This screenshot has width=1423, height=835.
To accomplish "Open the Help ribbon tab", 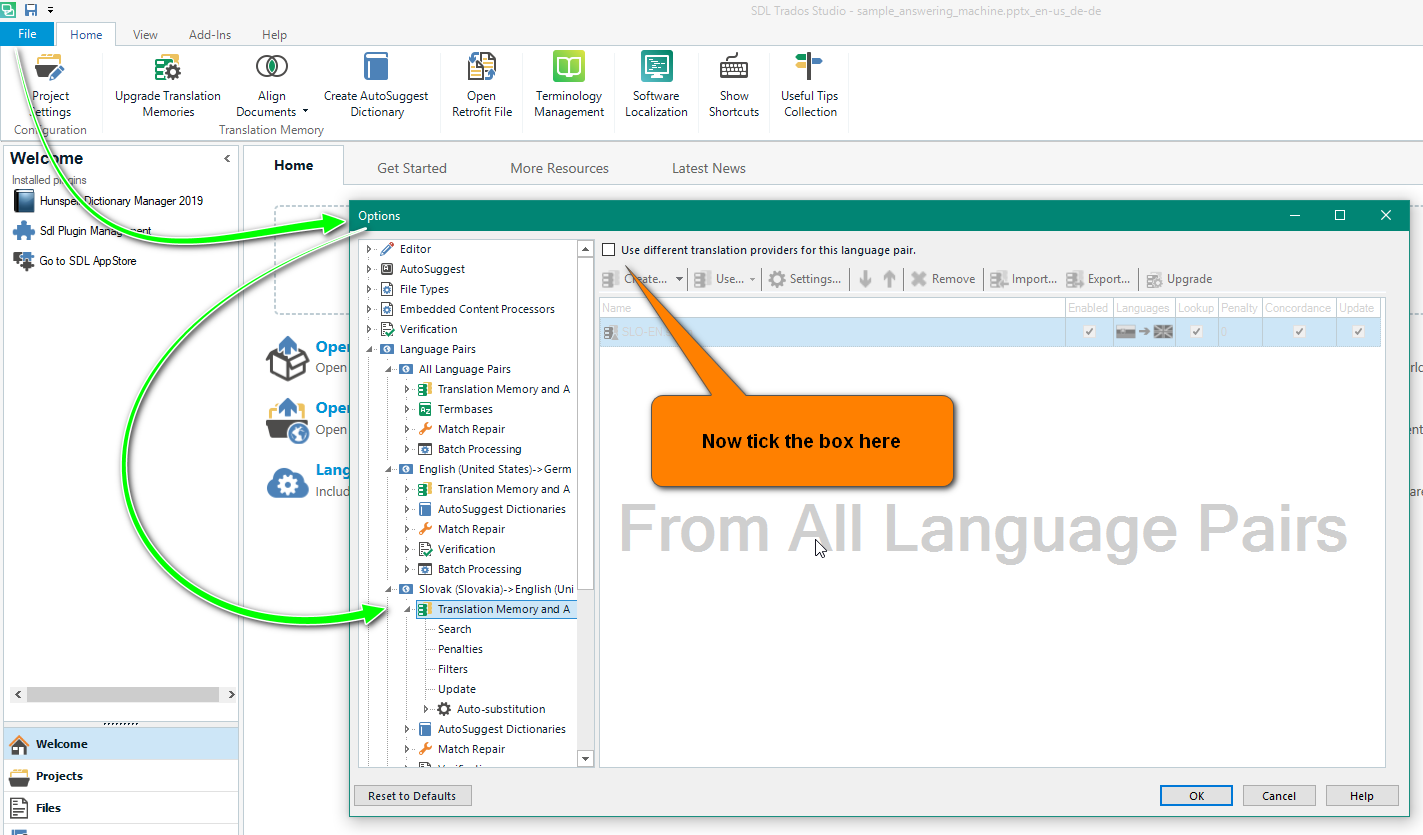I will (274, 34).
